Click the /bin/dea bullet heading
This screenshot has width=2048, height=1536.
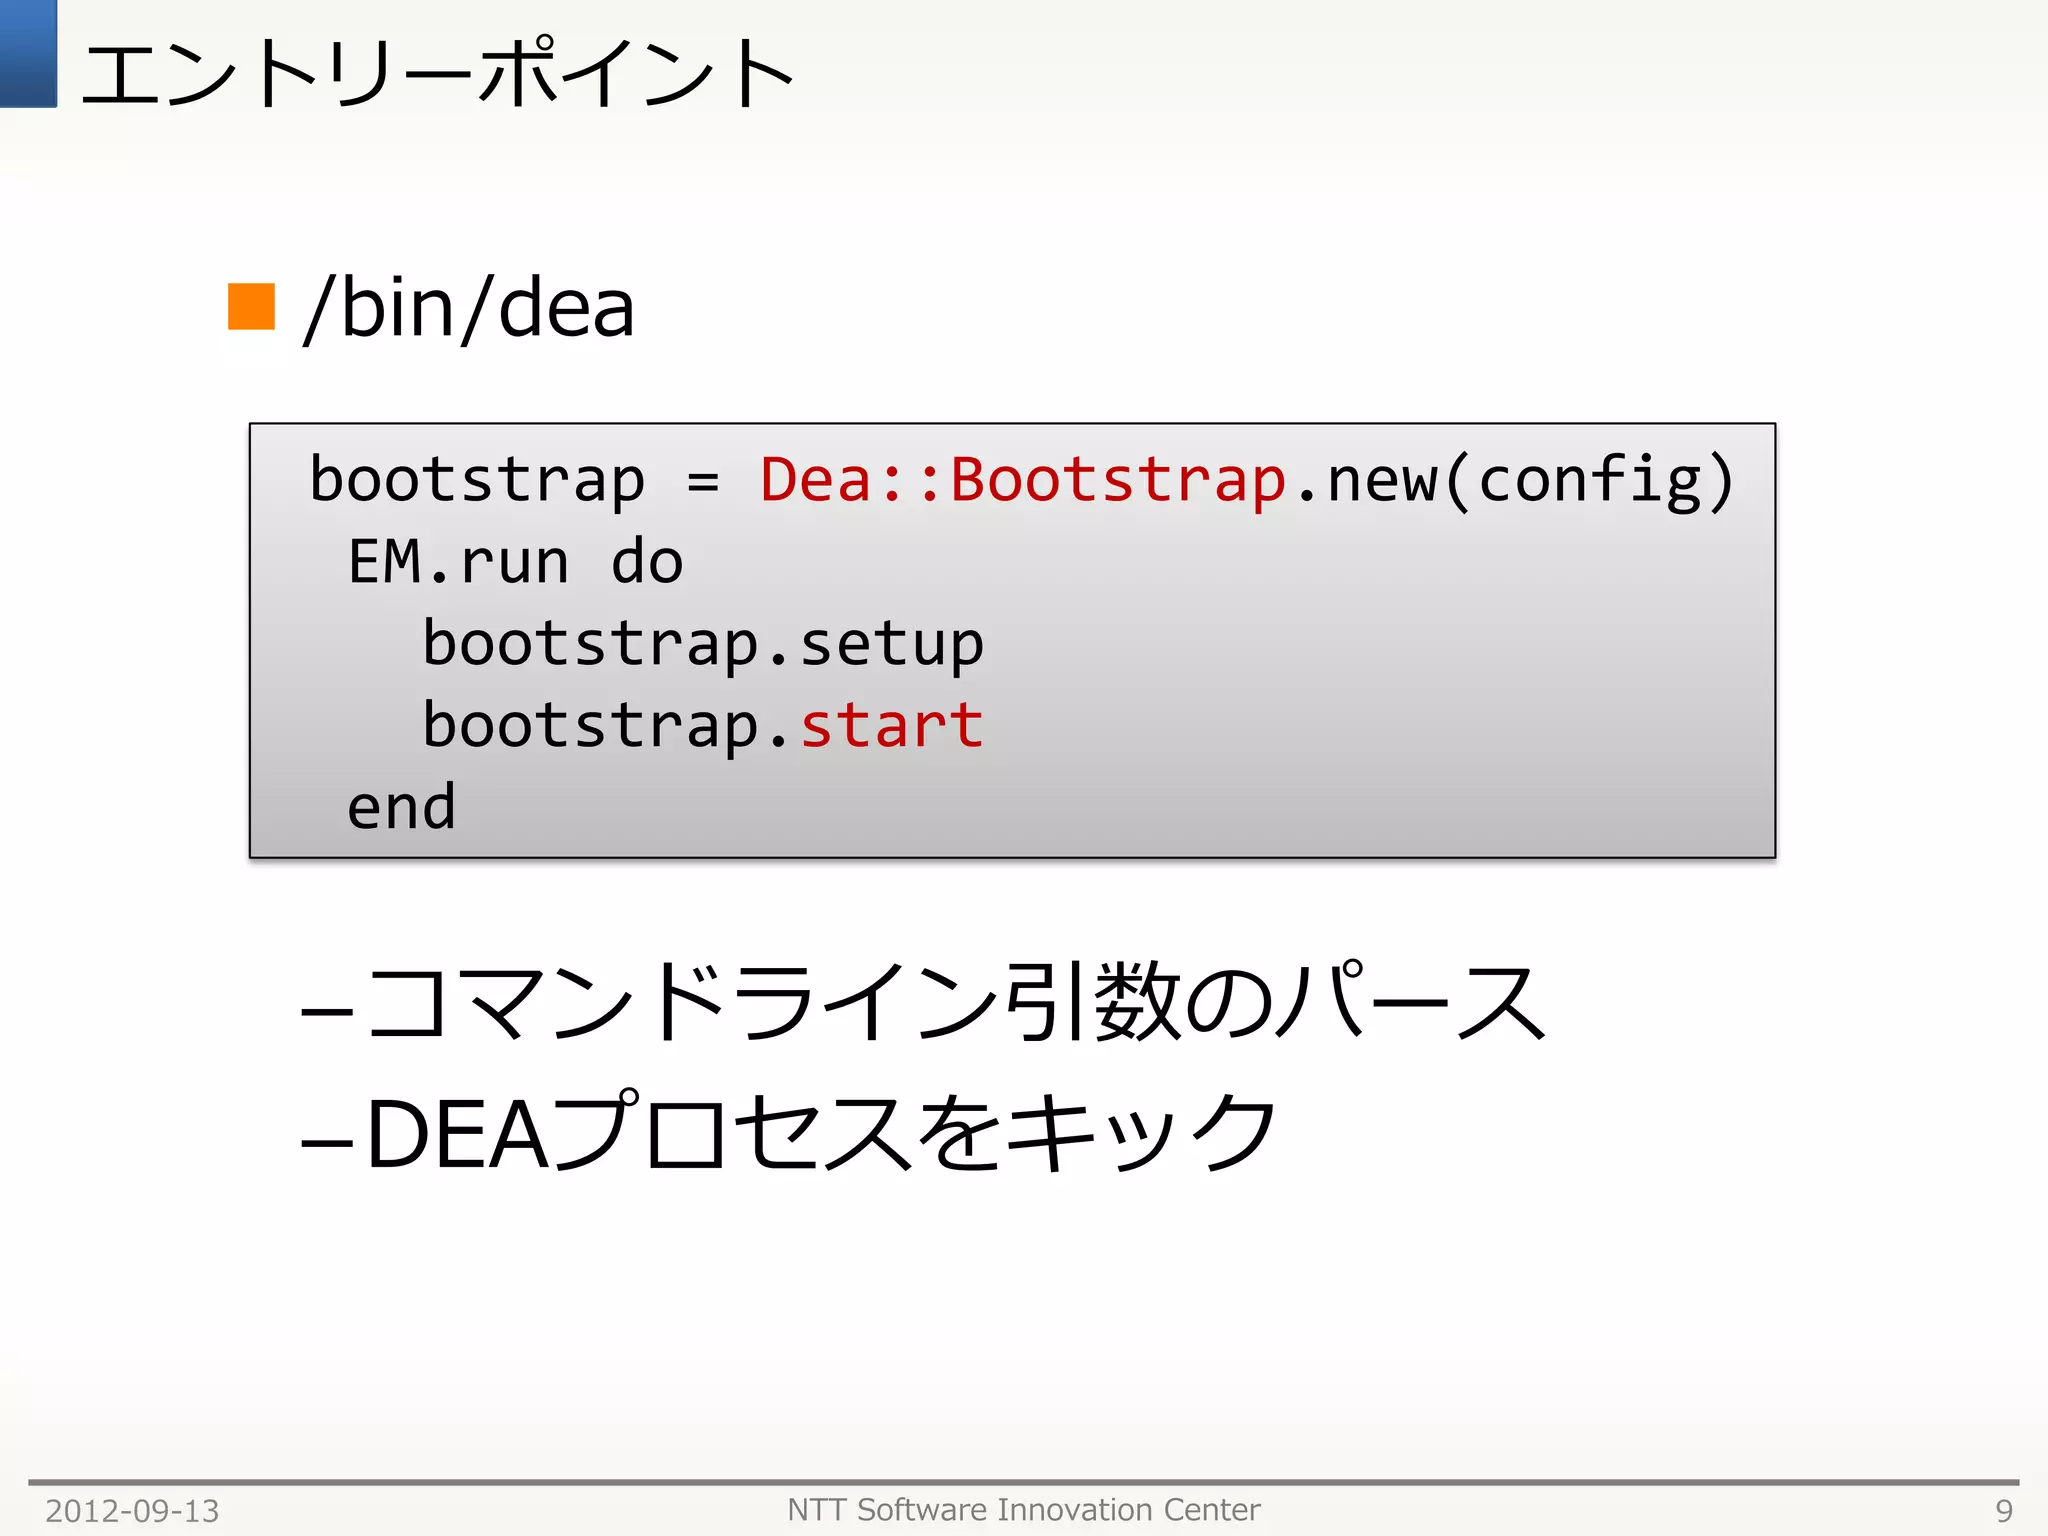[x=469, y=308]
